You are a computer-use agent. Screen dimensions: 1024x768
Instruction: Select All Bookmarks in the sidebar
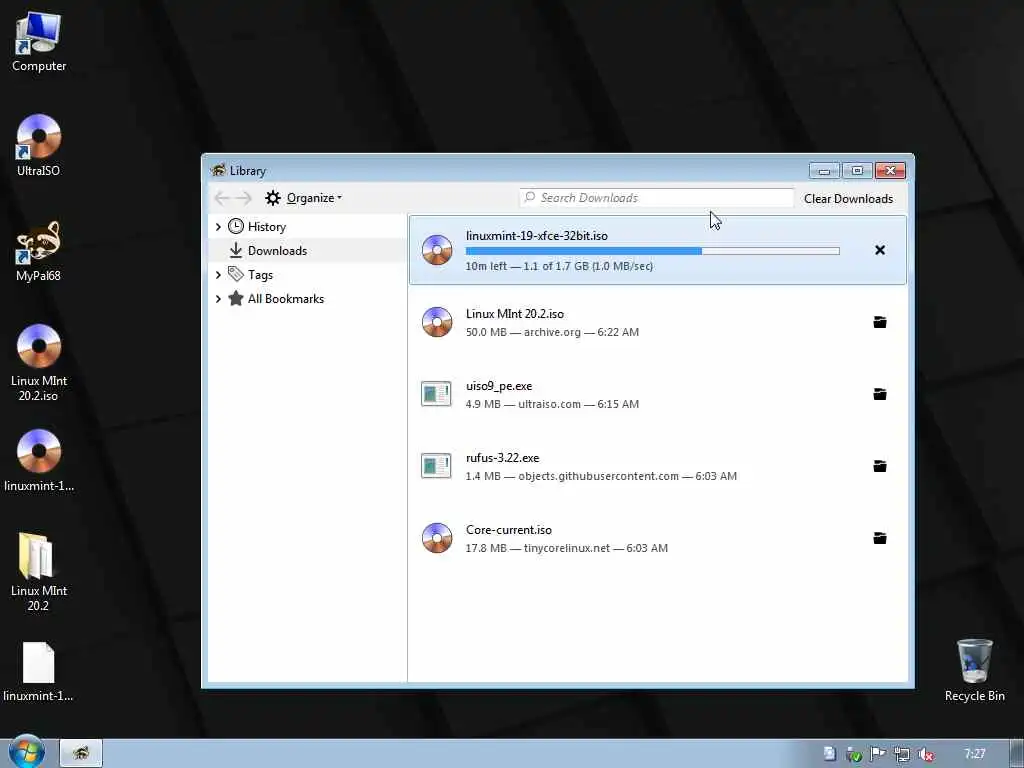click(285, 299)
